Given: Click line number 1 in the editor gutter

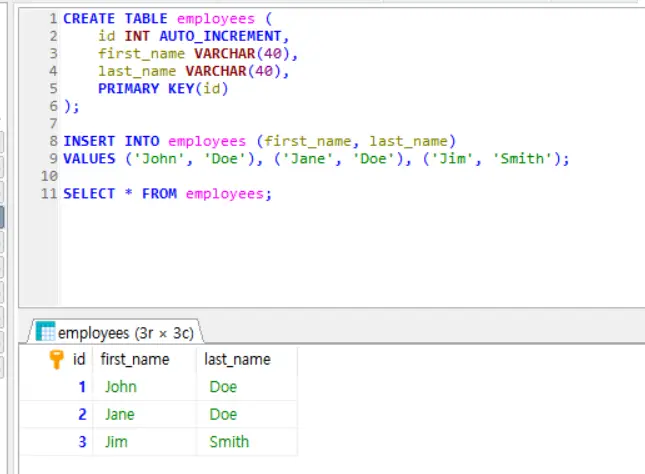Looking at the screenshot, I should pos(53,19).
